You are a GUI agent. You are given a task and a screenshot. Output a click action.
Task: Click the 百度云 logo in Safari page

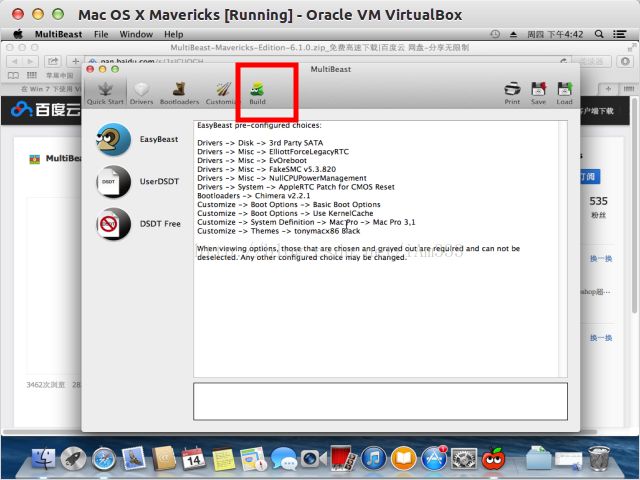coord(46,109)
